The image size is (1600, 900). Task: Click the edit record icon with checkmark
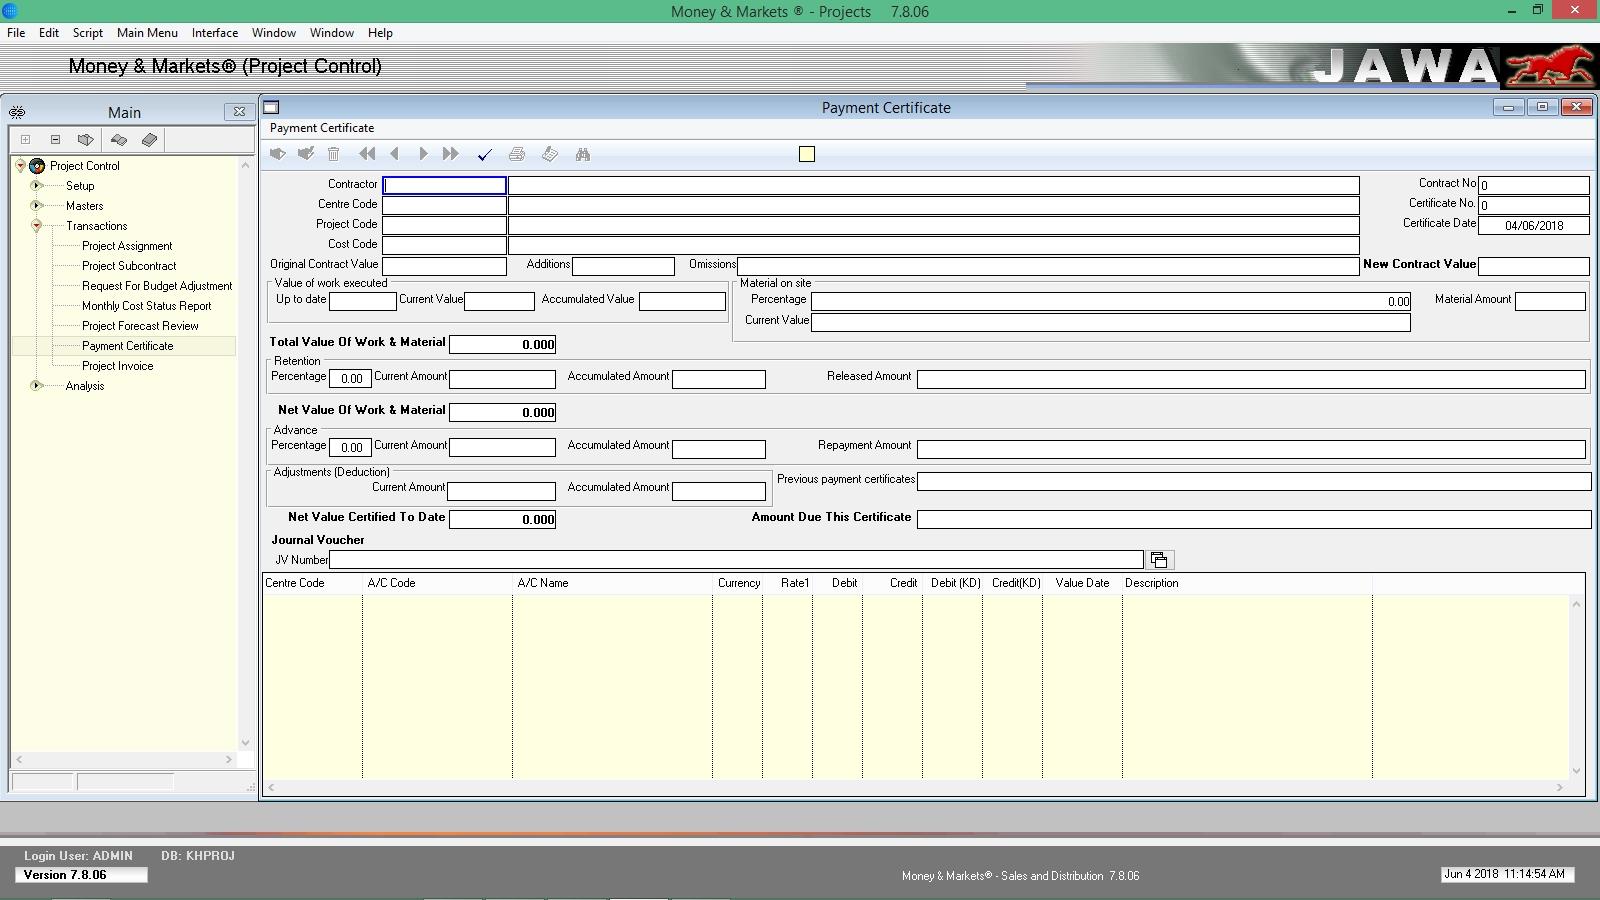pos(306,154)
